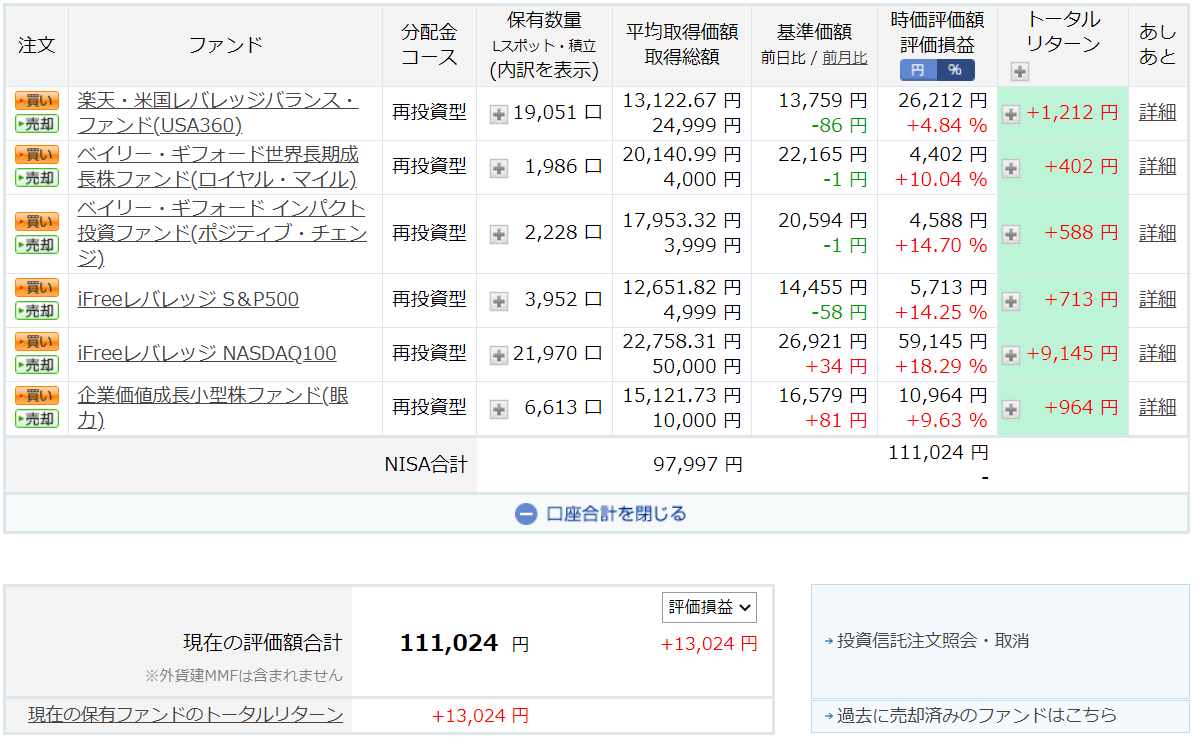This screenshot has width=1195, height=739.
Task: Expand total return details for +9,145 円
Action: point(1011,355)
